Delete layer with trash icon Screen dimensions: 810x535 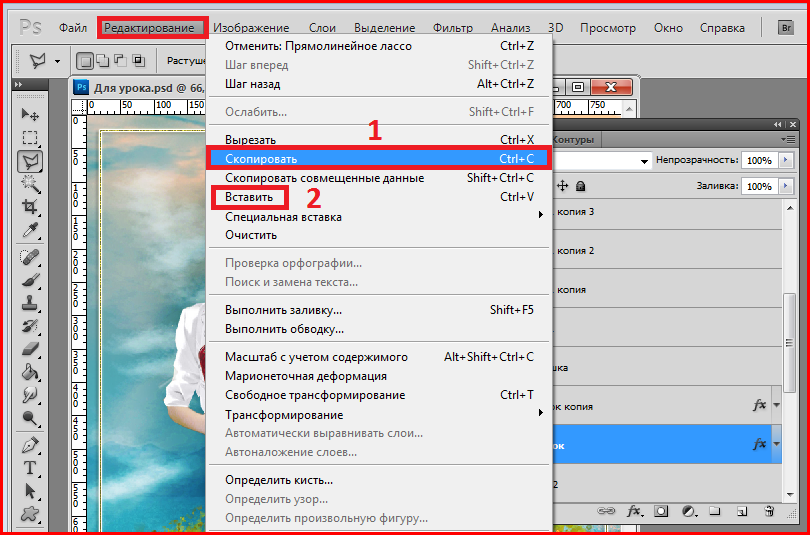[x=769, y=511]
